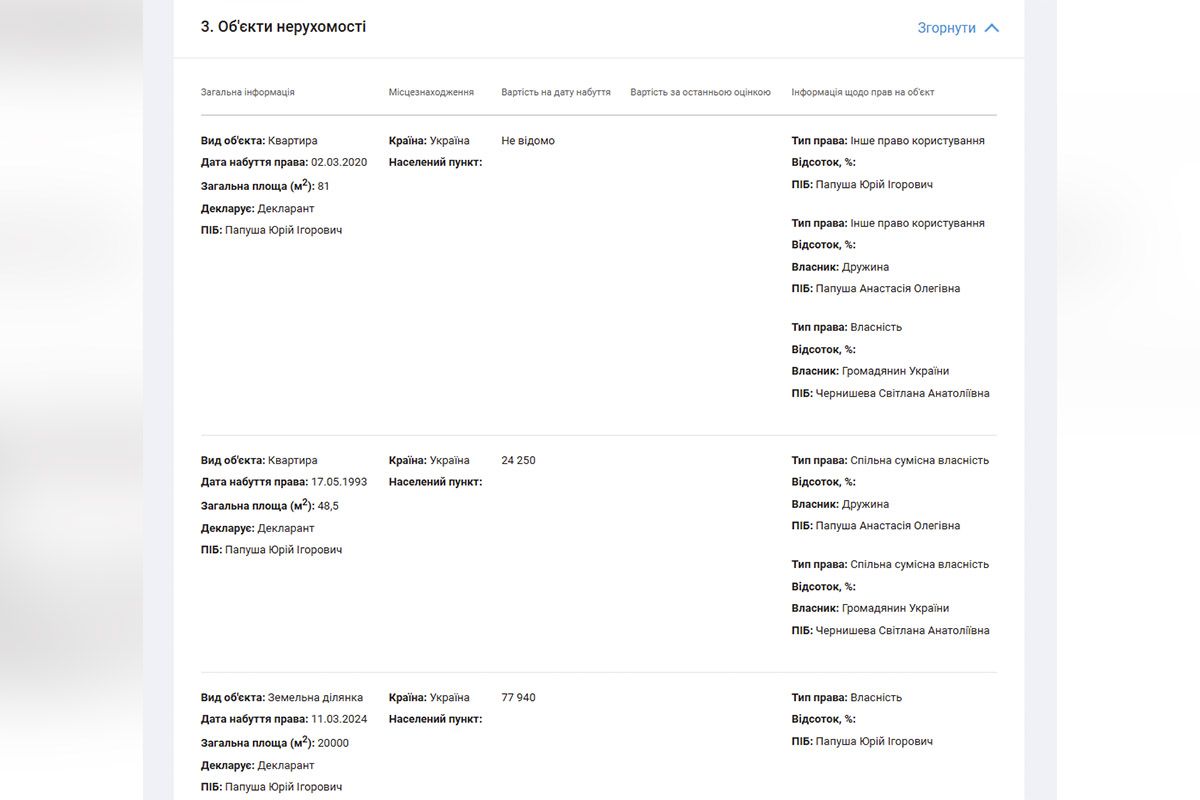Click the Інформація щодо прав на об'єкт header
This screenshot has height=800, width=1200.
[863, 92]
